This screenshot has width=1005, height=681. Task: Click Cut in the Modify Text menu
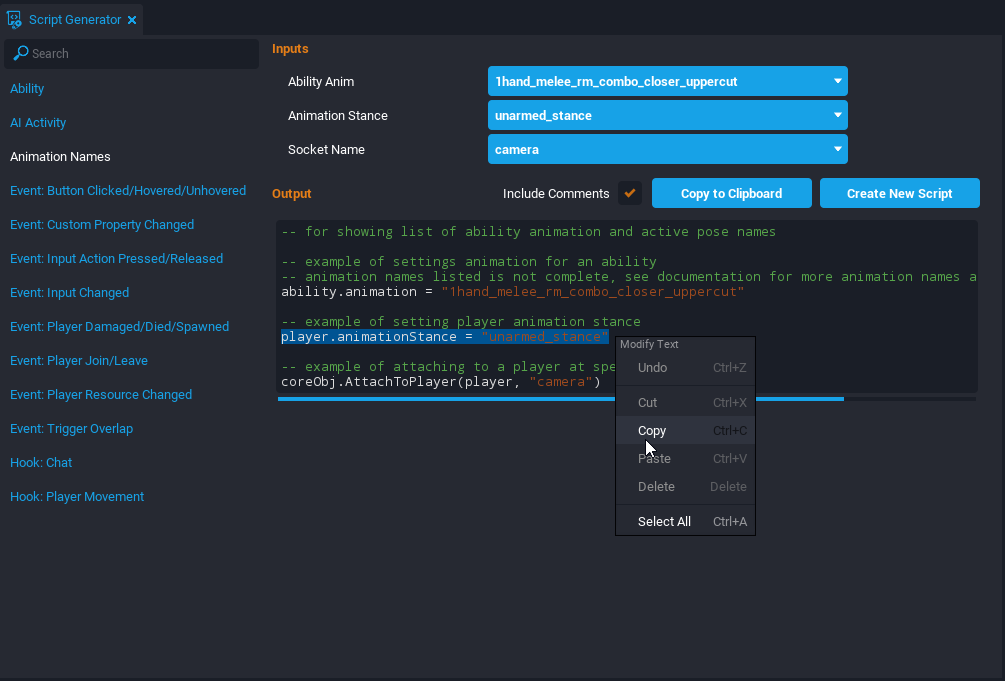(x=648, y=403)
